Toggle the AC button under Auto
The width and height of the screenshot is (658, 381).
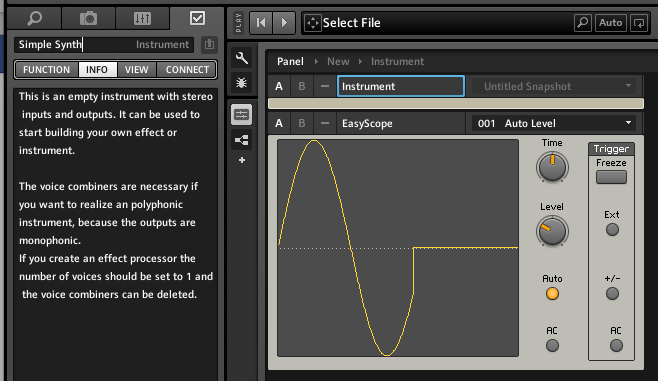[552, 346]
